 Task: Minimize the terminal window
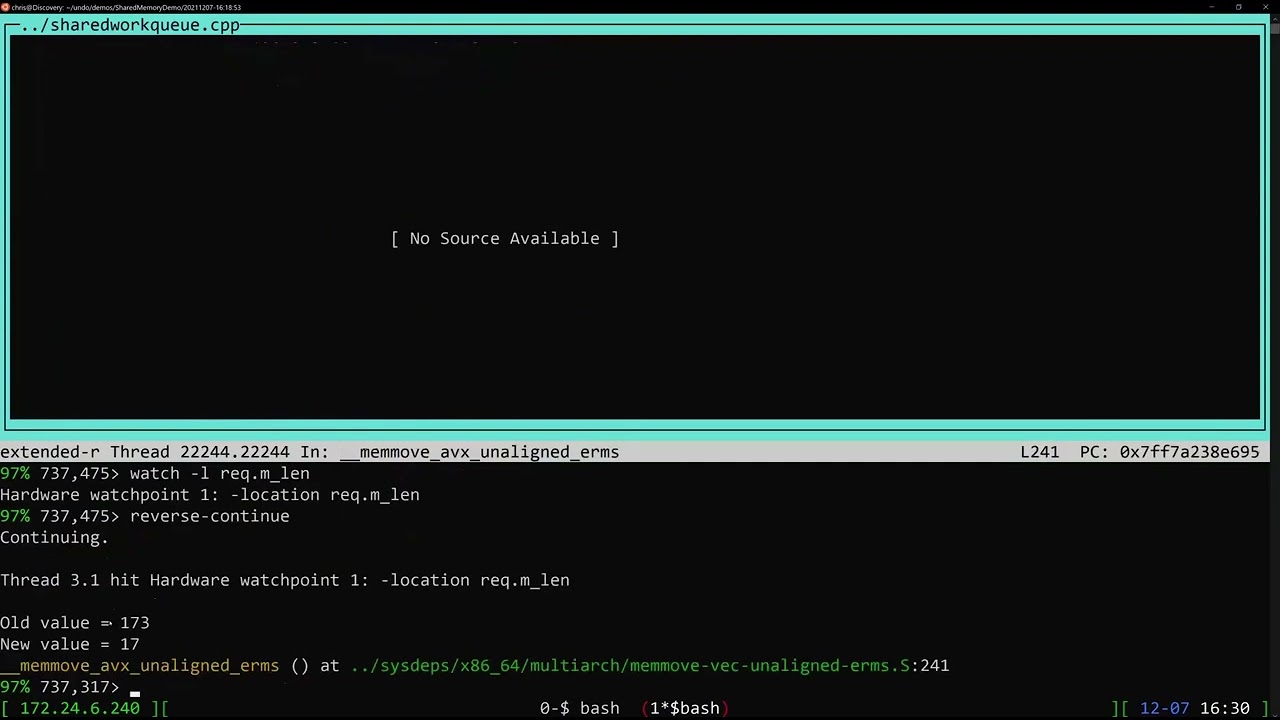1211,7
